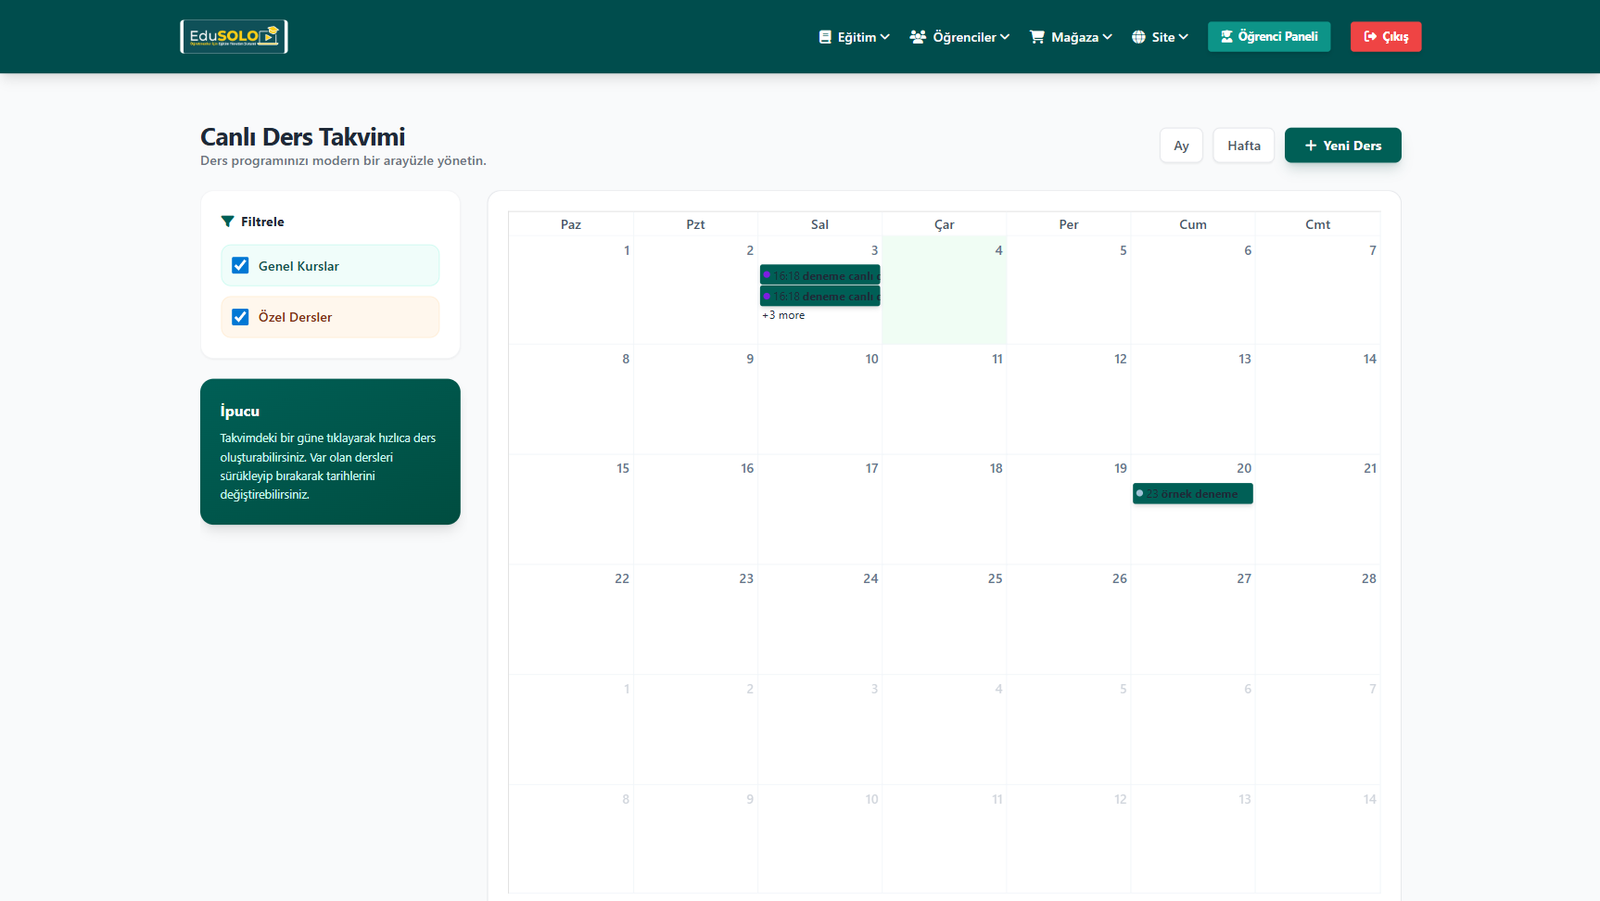Image resolution: width=1600 pixels, height=901 pixels.
Task: Switch to Ay month view
Action: (x=1181, y=146)
